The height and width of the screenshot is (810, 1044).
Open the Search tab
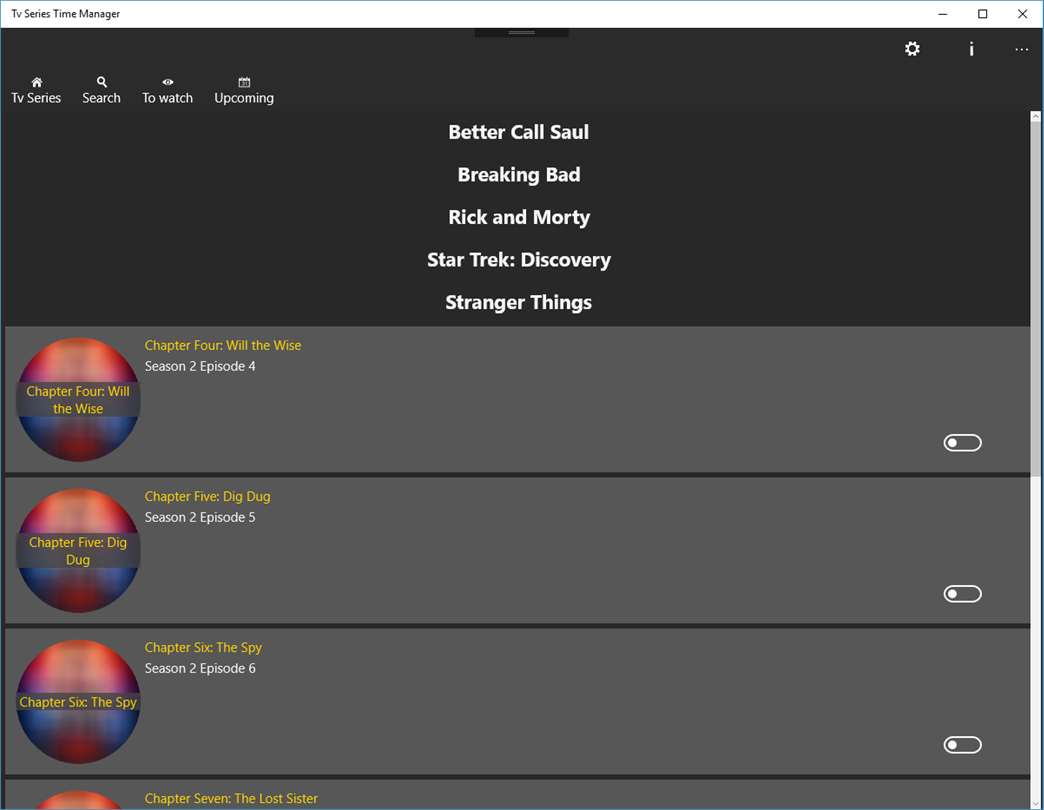tap(101, 91)
